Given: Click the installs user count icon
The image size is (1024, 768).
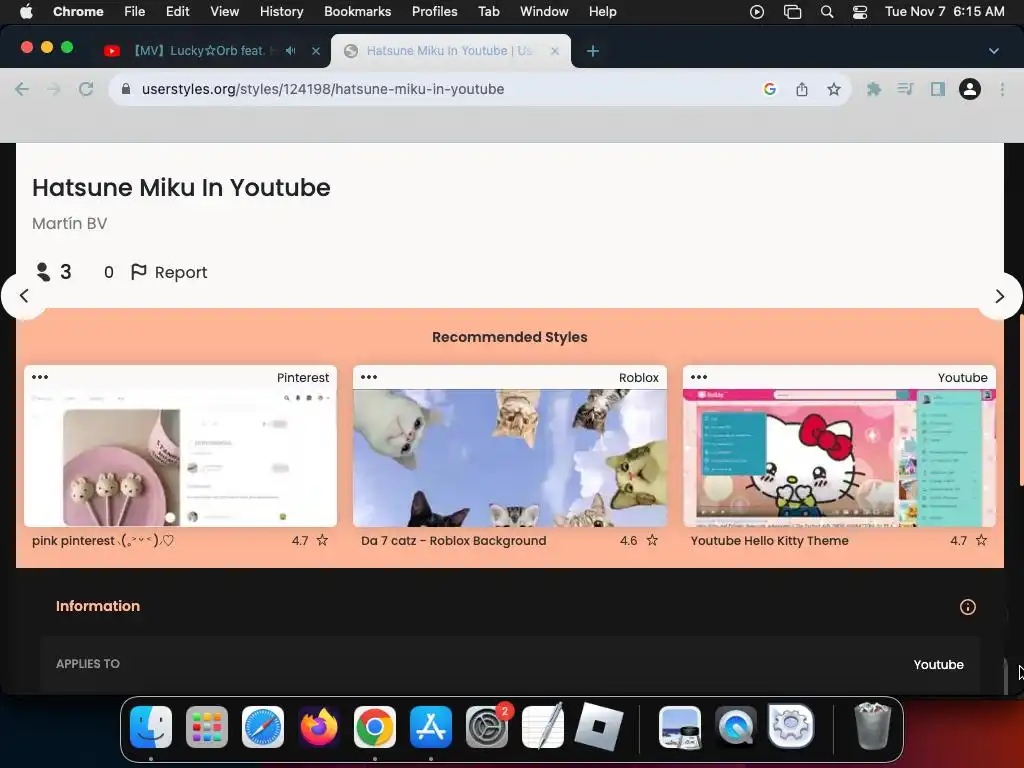Looking at the screenshot, I should (43, 272).
